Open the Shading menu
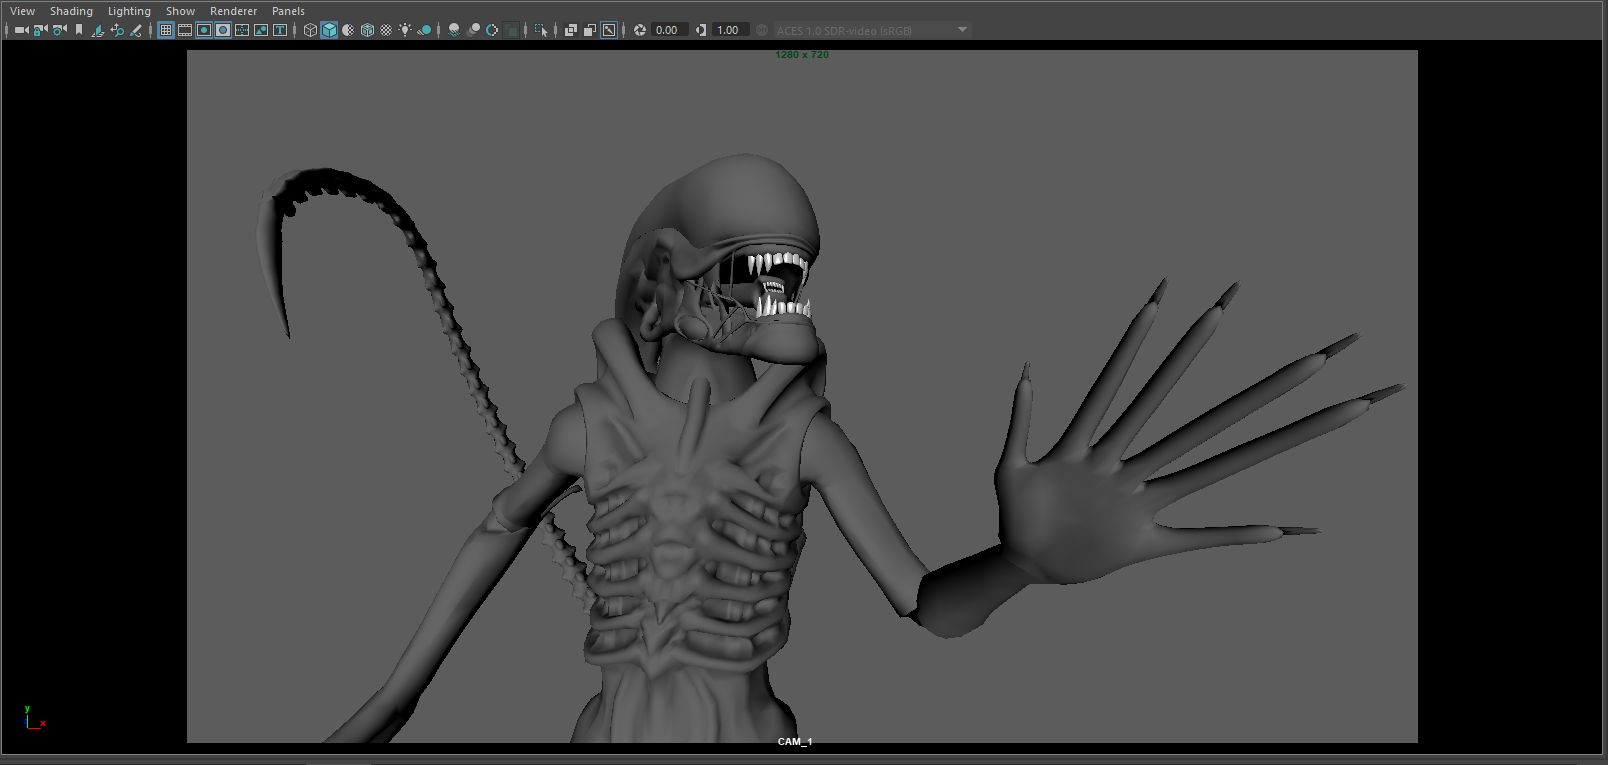Screen dimensions: 1608x765 (71, 11)
